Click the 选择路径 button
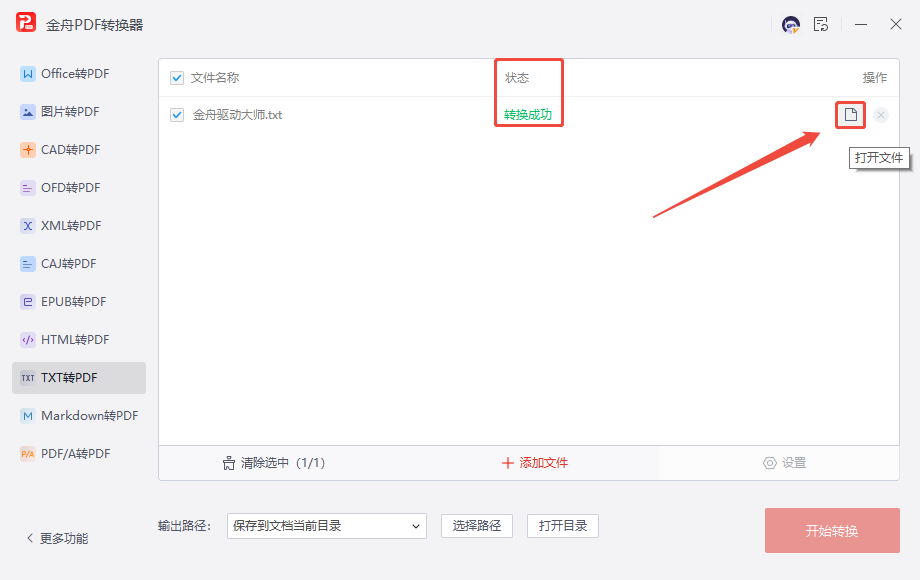Viewport: 920px width, 580px height. point(477,526)
